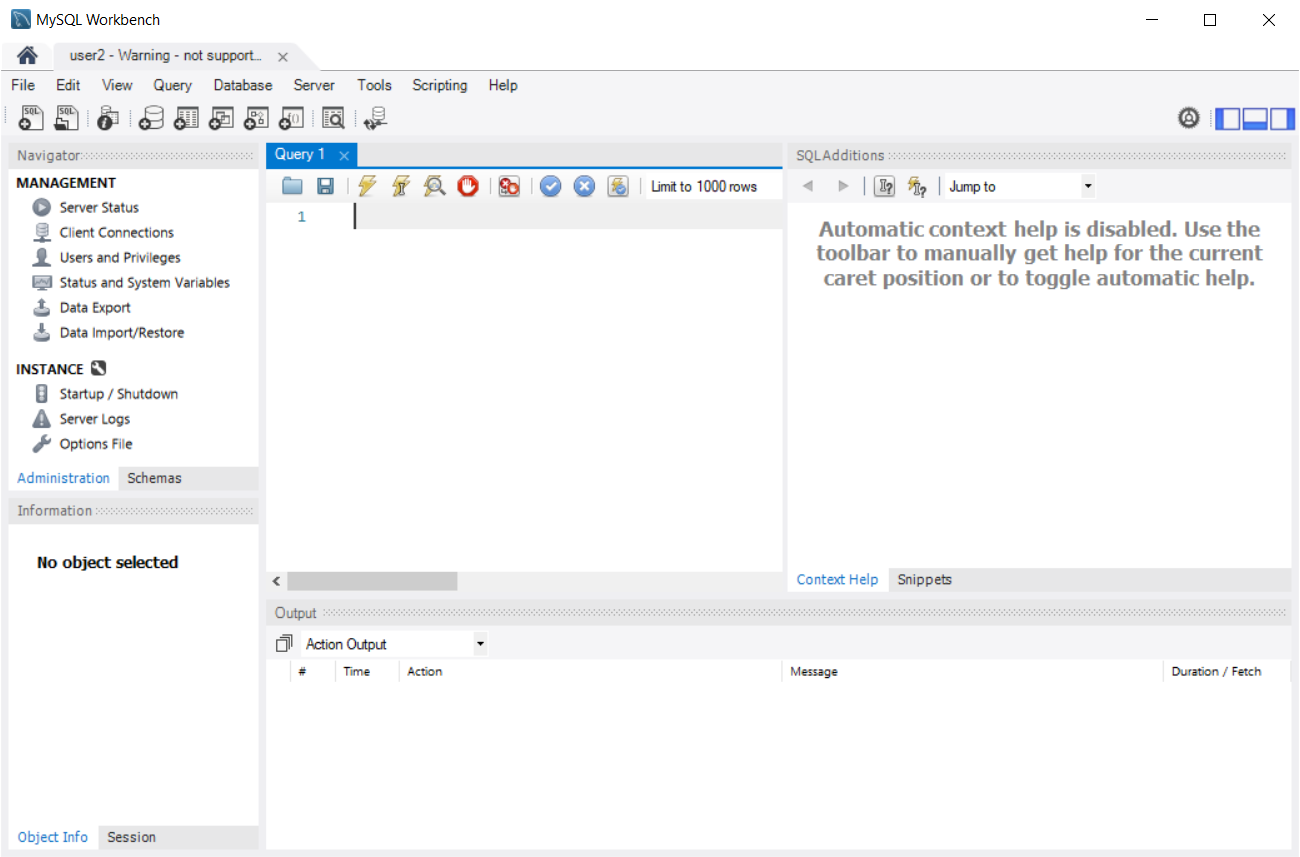1300x857 pixels.
Task: Switch to Schemas tab in Navigator
Action: tap(154, 478)
